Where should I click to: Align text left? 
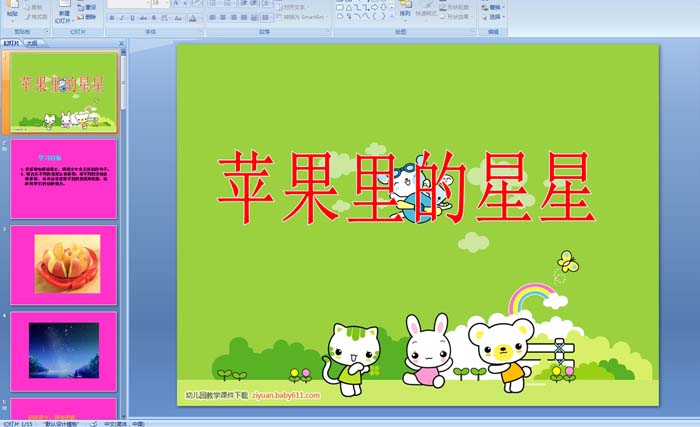[212, 17]
